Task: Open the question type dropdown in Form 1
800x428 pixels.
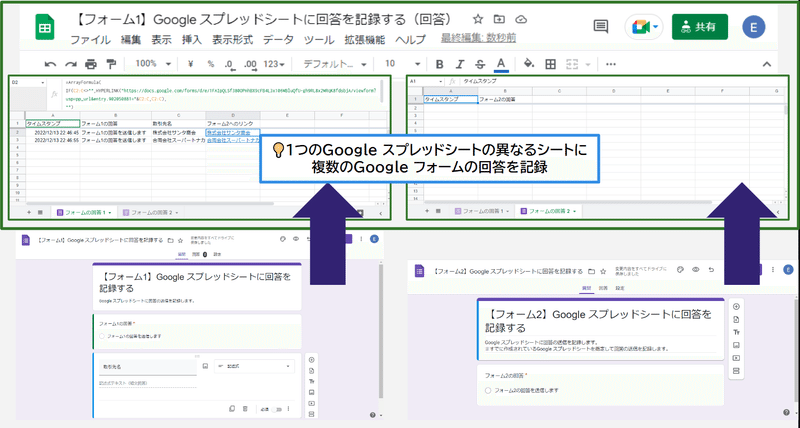Action: point(254,366)
